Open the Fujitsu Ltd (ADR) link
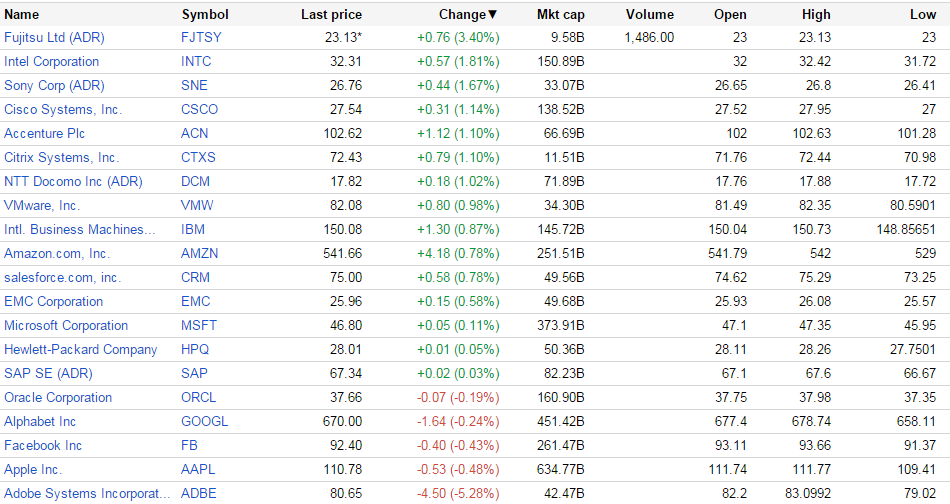 pyautogui.click(x=54, y=37)
